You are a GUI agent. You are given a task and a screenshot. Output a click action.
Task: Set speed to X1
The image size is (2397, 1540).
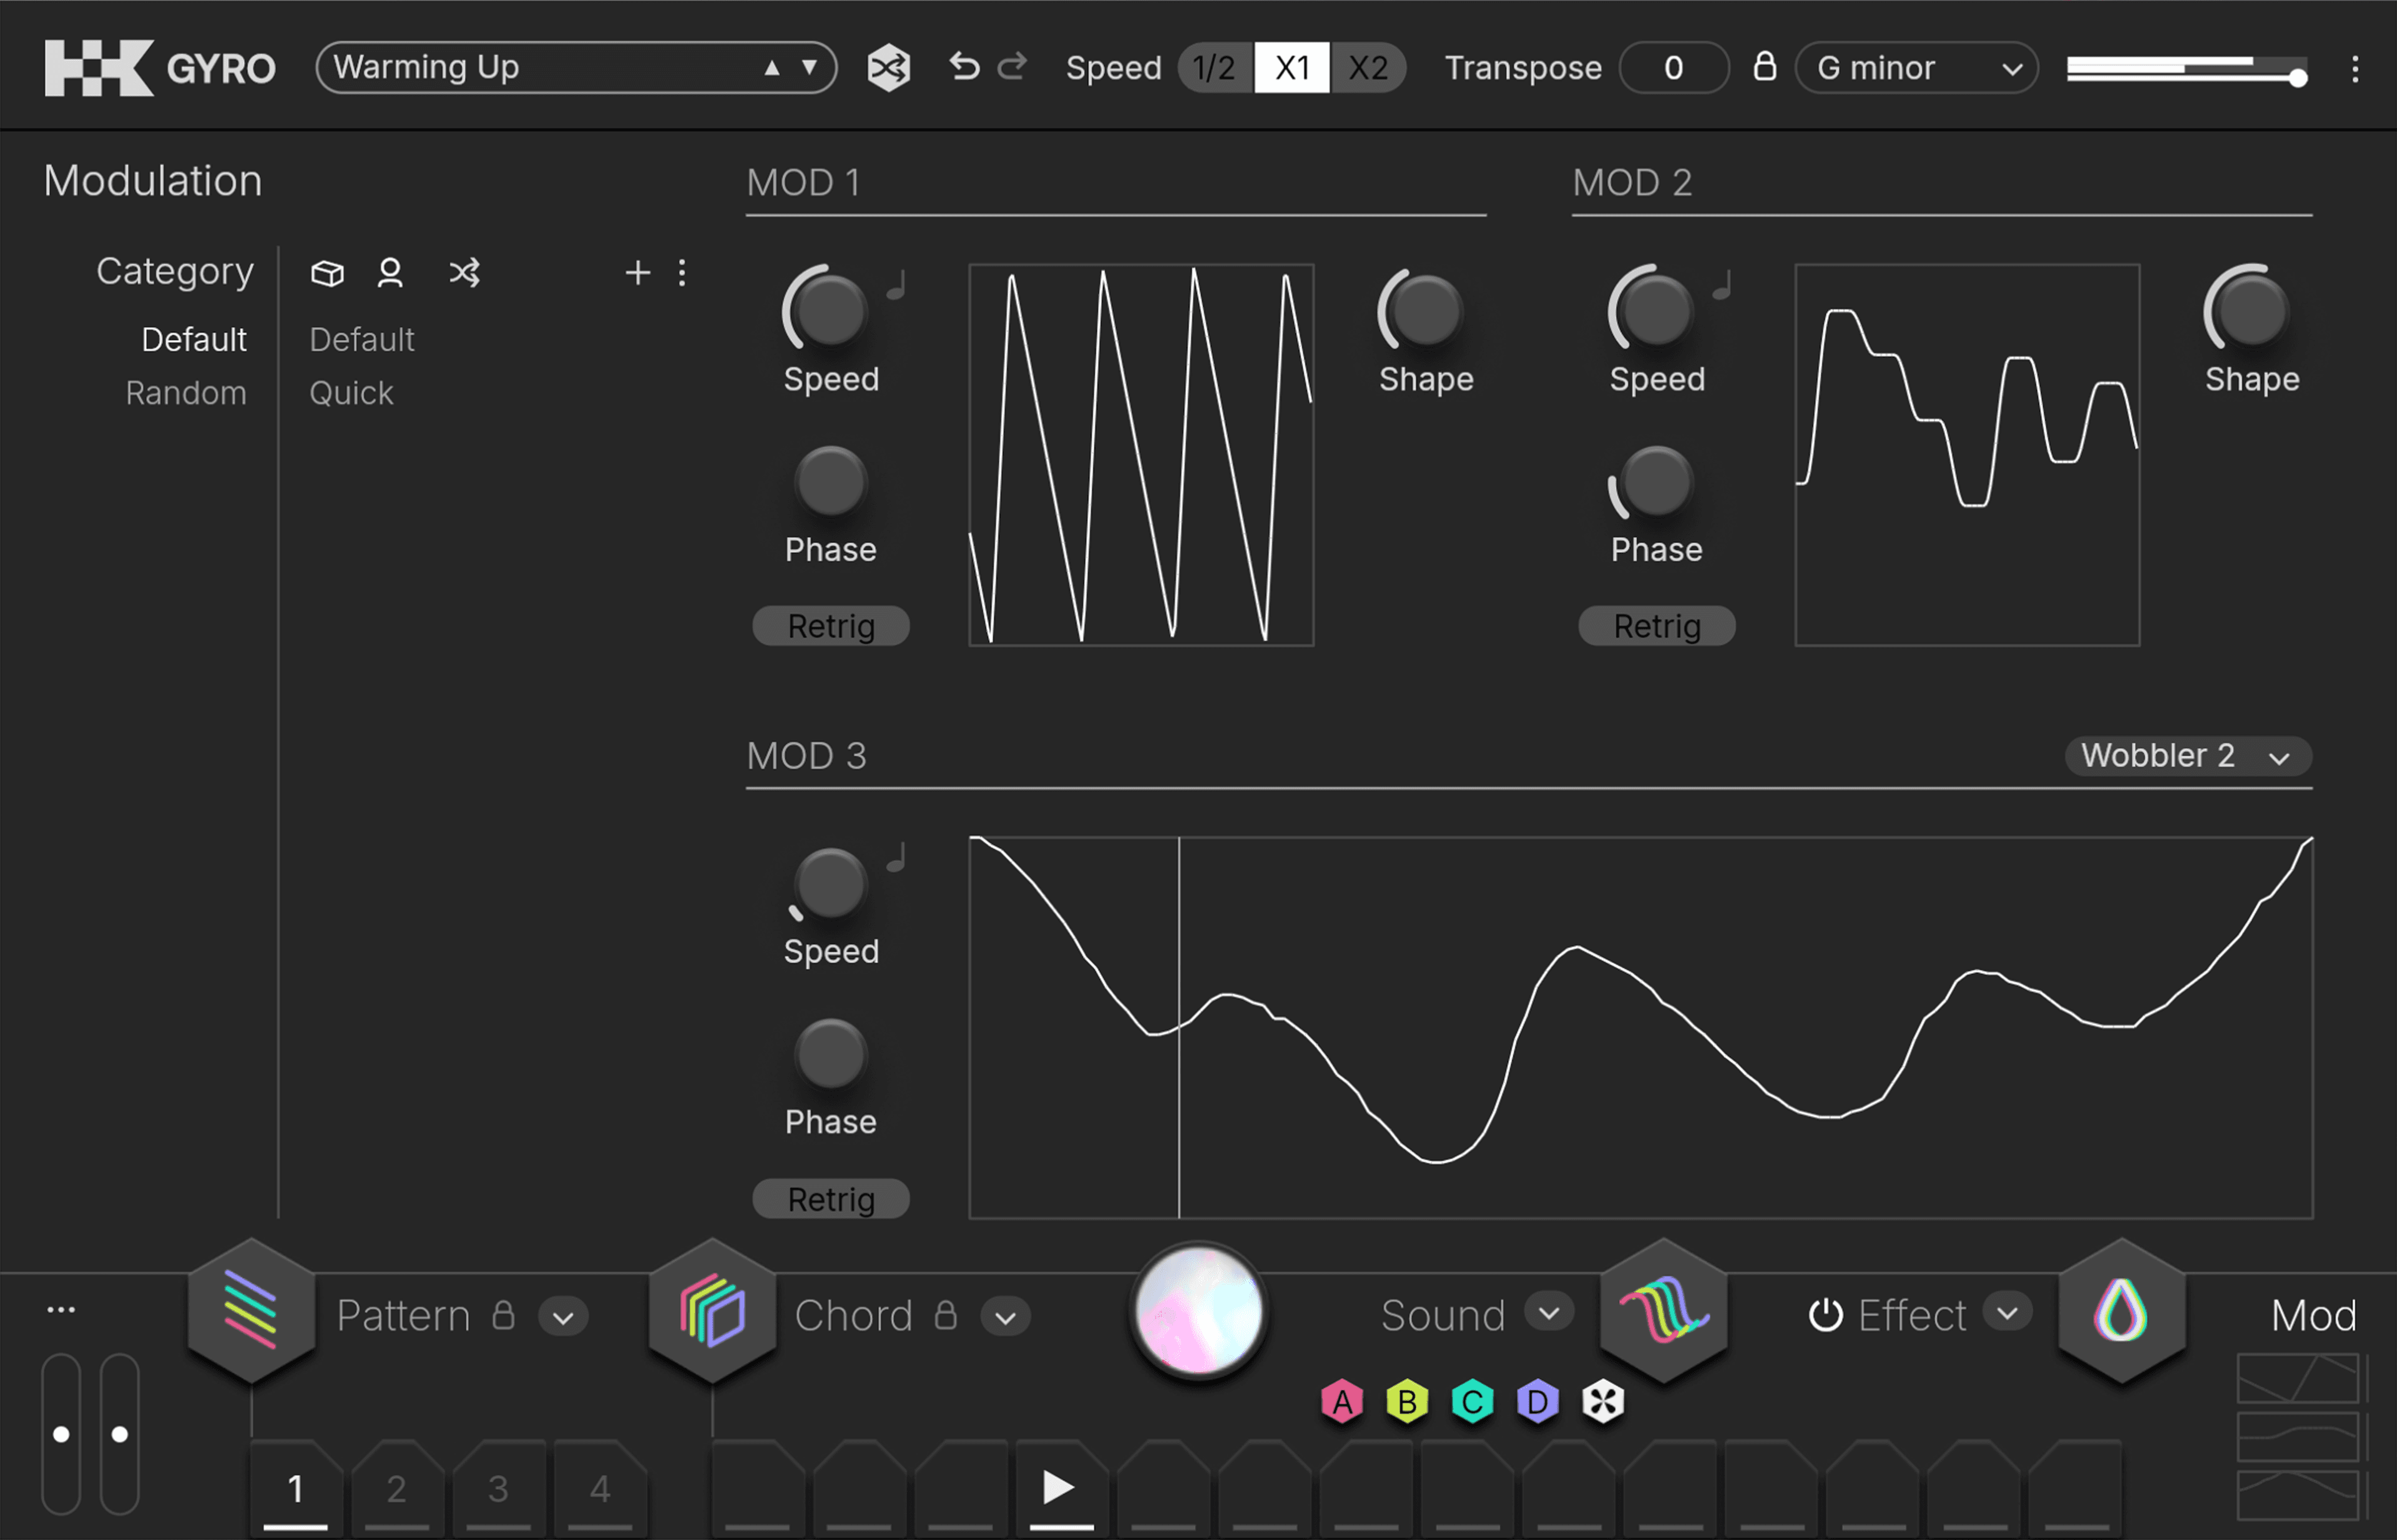click(1292, 68)
